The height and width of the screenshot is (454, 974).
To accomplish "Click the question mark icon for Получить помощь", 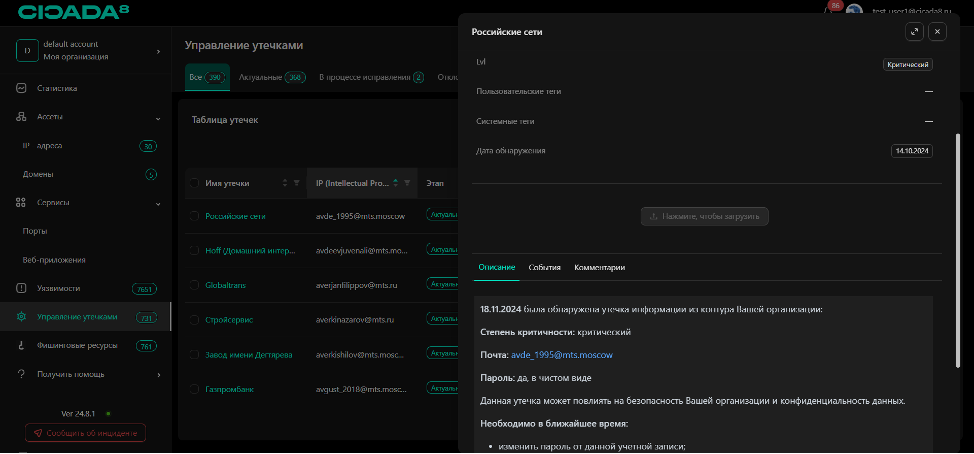I will tap(21, 374).
